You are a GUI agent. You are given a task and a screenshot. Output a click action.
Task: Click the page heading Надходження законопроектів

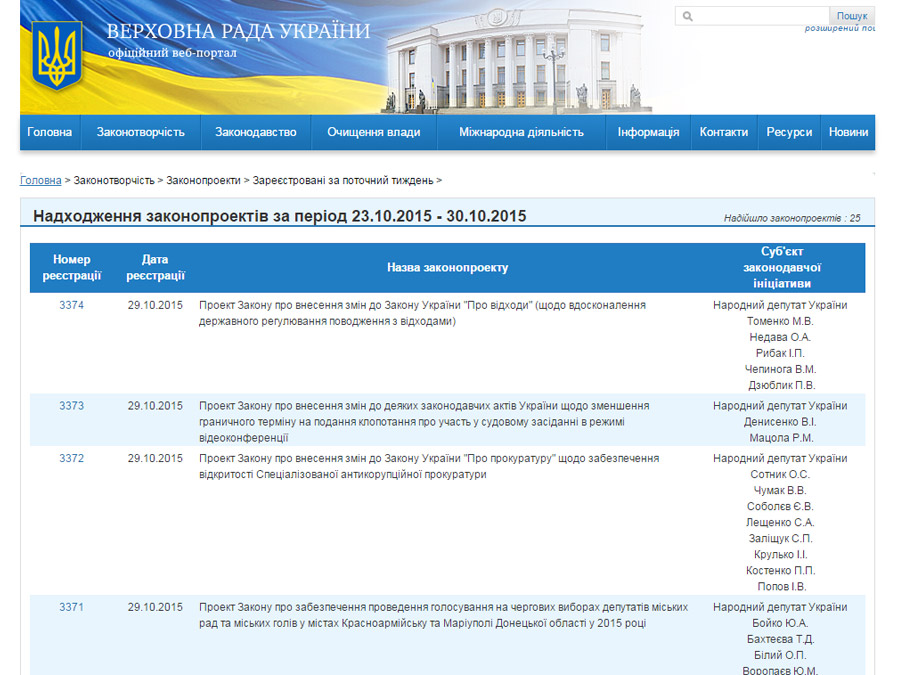pyautogui.click(x=280, y=216)
